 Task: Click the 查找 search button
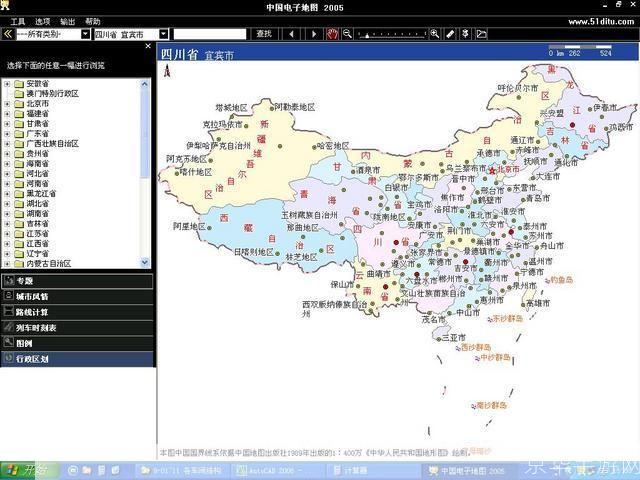coord(264,34)
